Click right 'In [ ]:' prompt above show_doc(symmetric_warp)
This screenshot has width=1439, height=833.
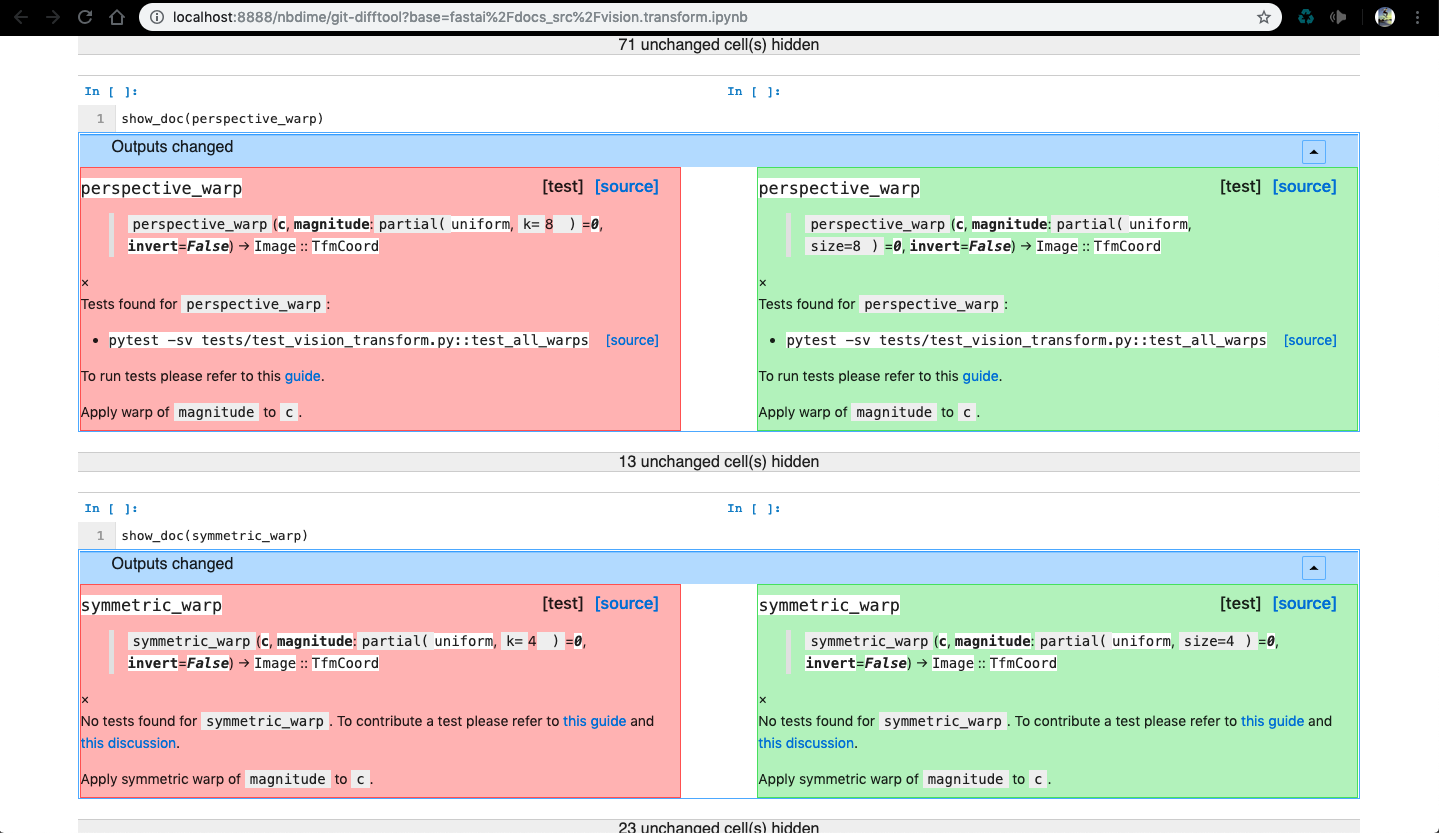pos(754,509)
